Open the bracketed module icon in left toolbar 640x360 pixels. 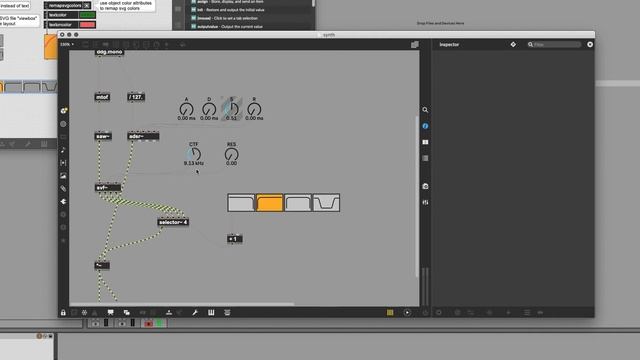point(63,163)
